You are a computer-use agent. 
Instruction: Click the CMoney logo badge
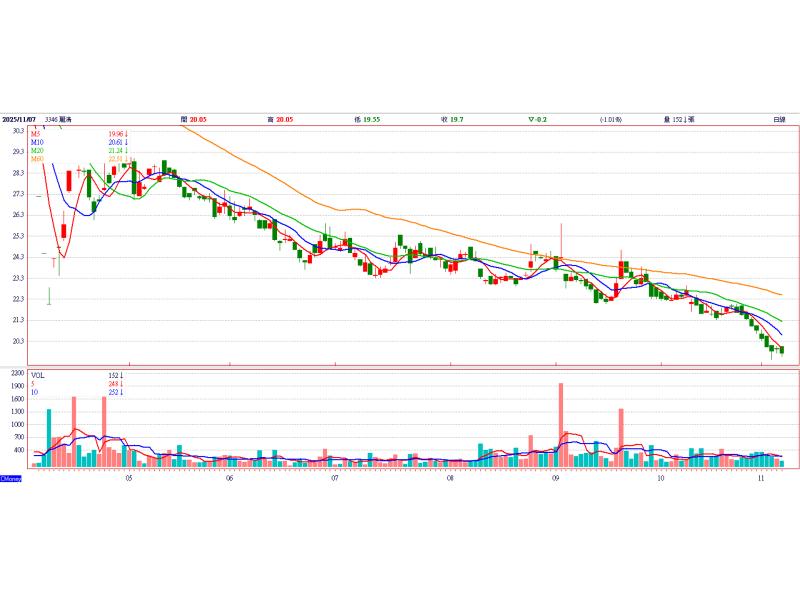point(11,479)
